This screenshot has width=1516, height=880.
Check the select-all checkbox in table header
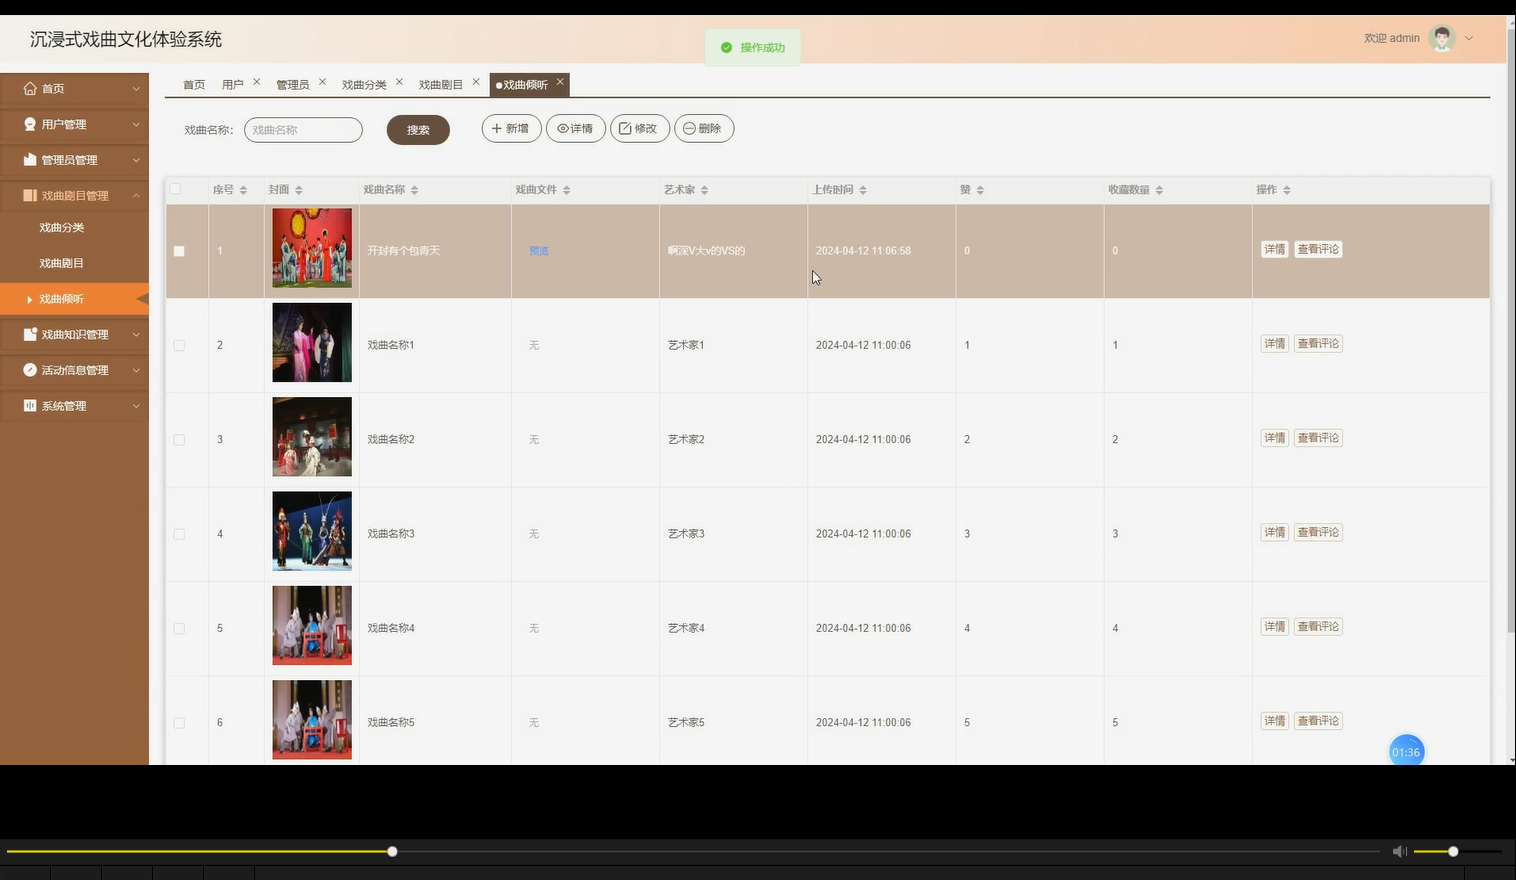(x=175, y=188)
